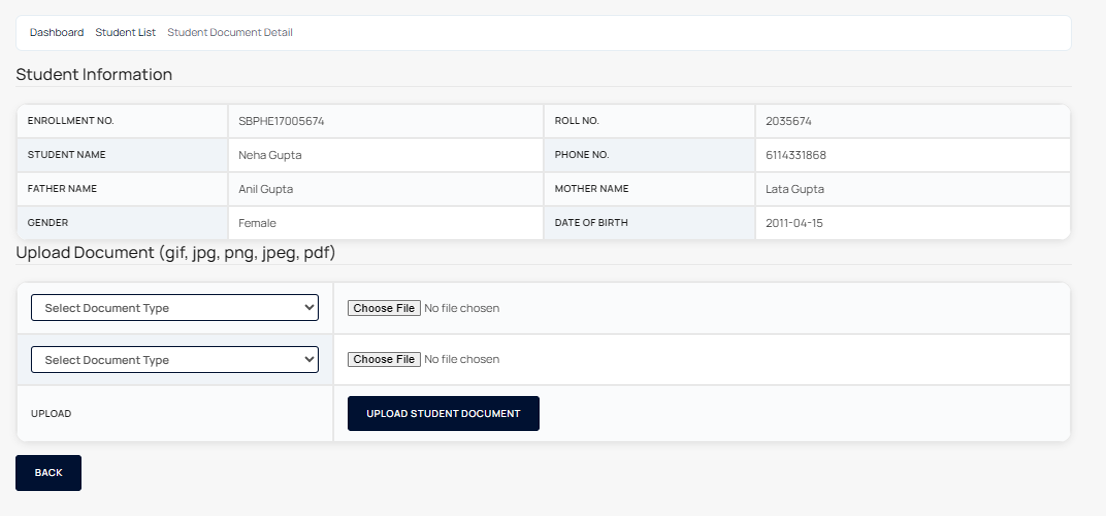Screen dimensions: 1106x517
Task: Open first Select Document Type dropdown
Action: click(x=175, y=308)
